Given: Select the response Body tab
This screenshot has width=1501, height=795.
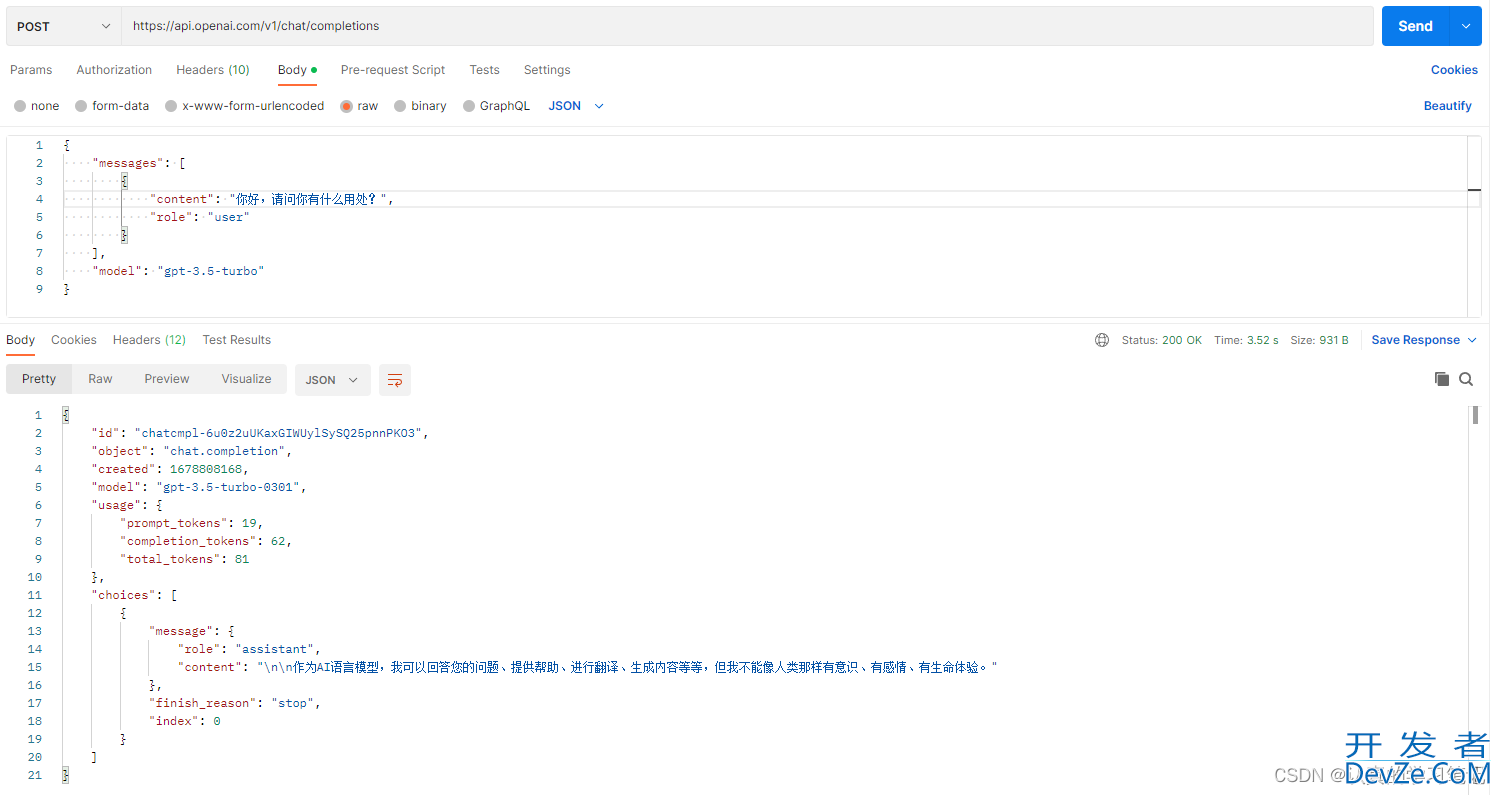Looking at the screenshot, I should 20,340.
